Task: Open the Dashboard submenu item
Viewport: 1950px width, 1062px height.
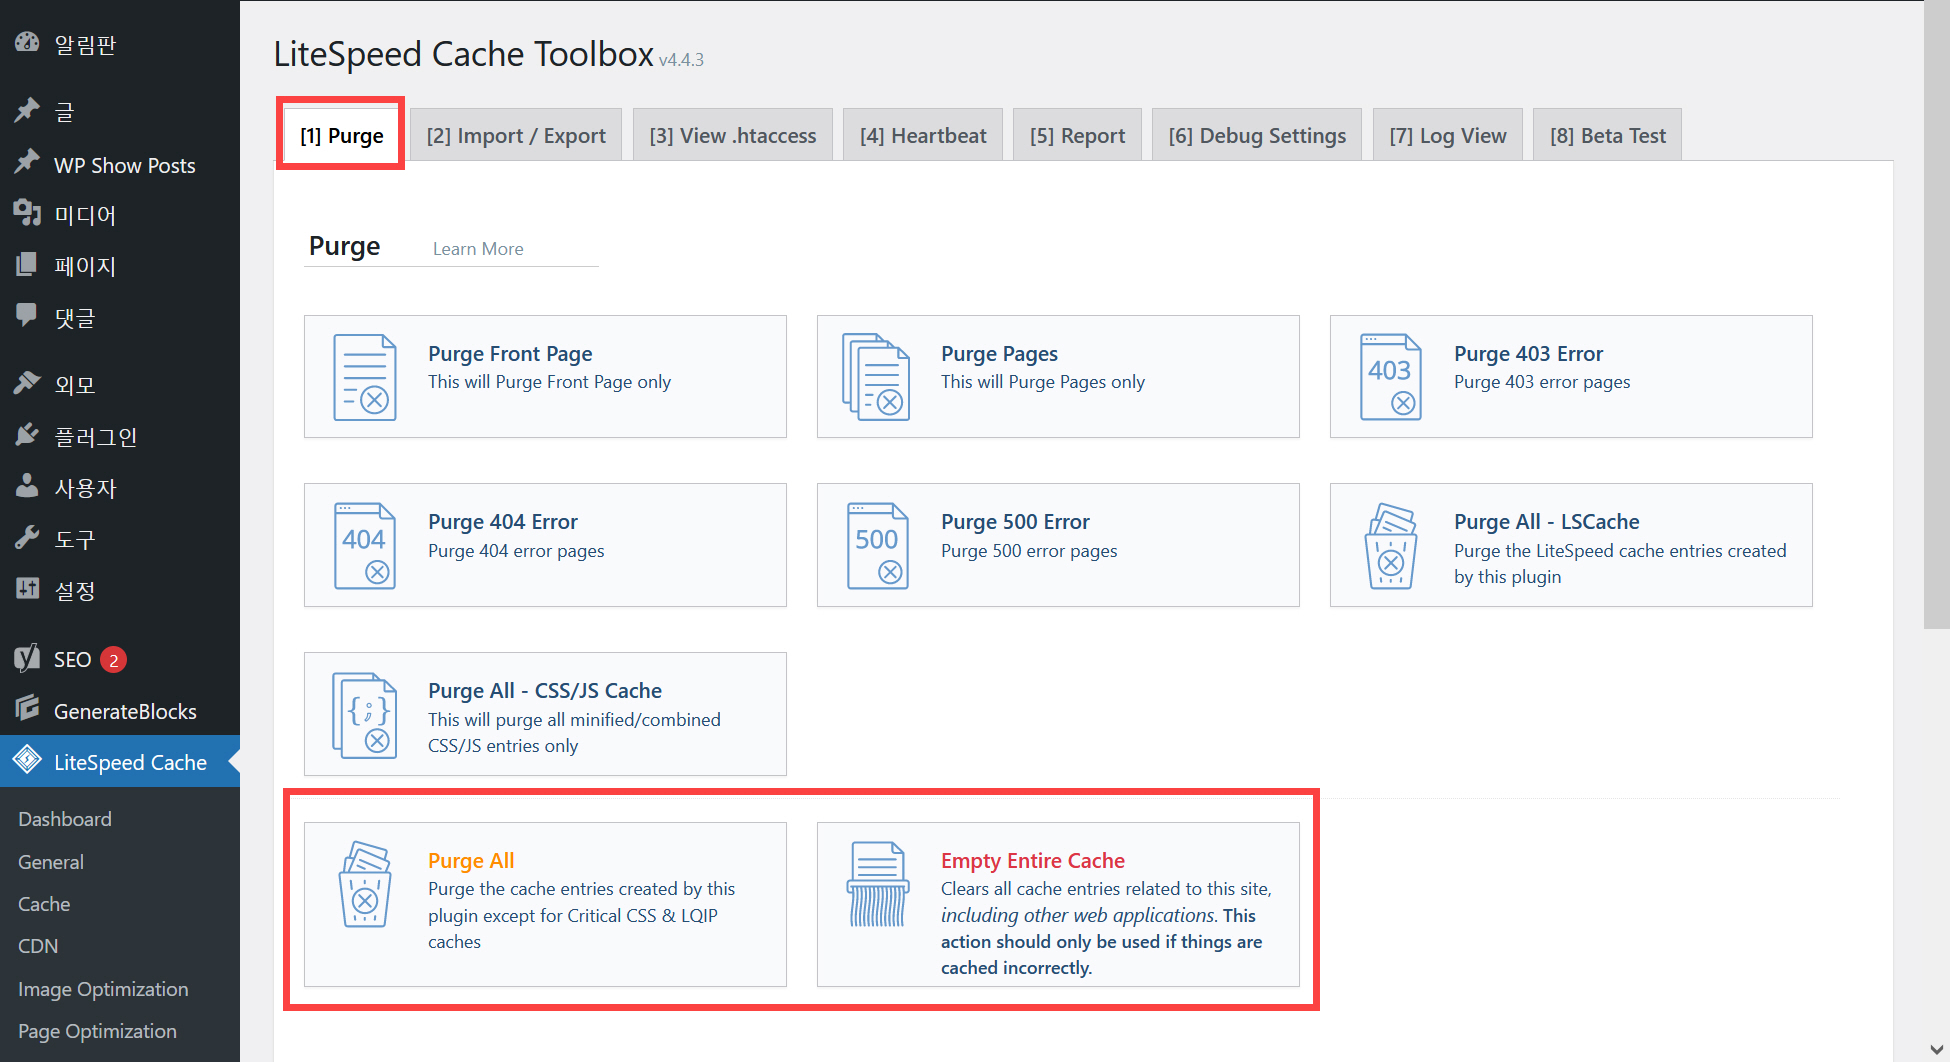Action: coord(65,819)
